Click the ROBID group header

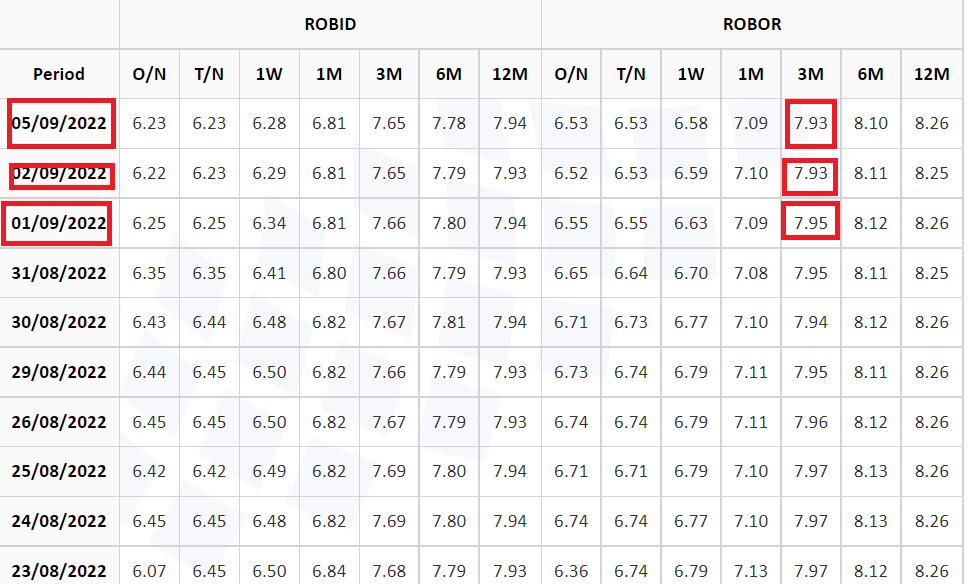pos(331,24)
